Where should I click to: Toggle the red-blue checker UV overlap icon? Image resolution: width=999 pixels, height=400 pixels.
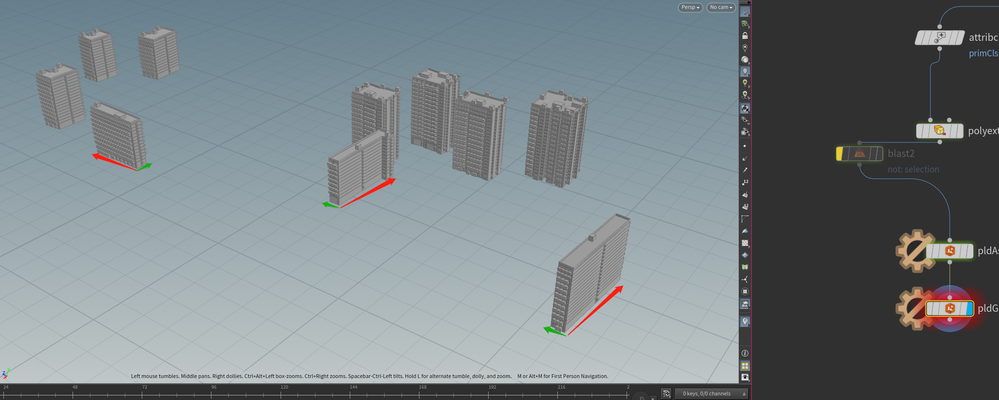click(x=745, y=243)
